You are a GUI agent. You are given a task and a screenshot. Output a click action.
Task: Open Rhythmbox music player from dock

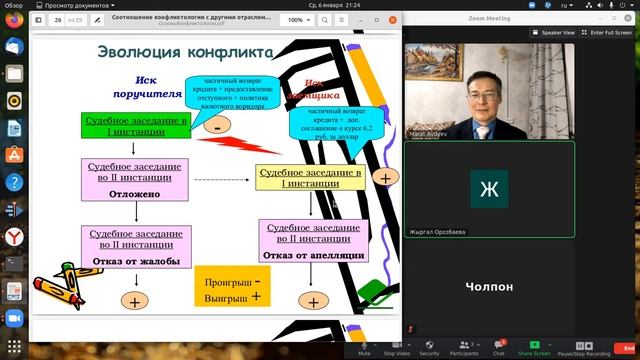[x=14, y=101]
